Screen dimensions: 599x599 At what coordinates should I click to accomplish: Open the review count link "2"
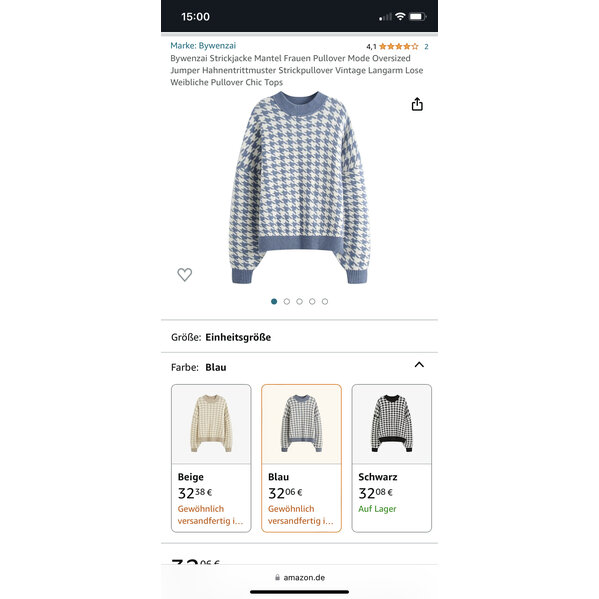point(426,47)
